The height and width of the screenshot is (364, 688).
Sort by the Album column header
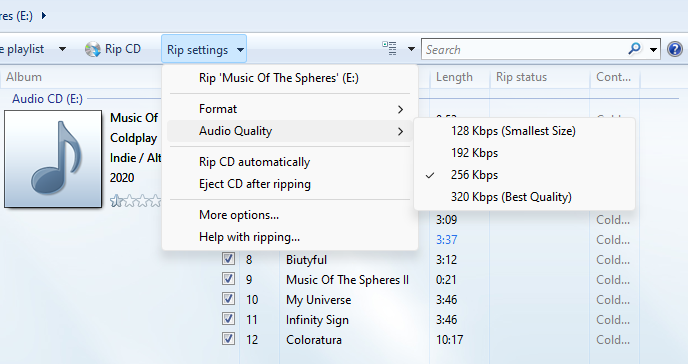coord(24,77)
